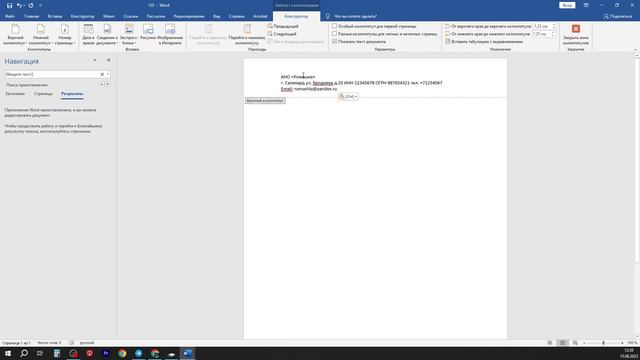The width and height of the screenshot is (640, 360).
Task: Switch to Web Layout view icon
Action: 575,343
